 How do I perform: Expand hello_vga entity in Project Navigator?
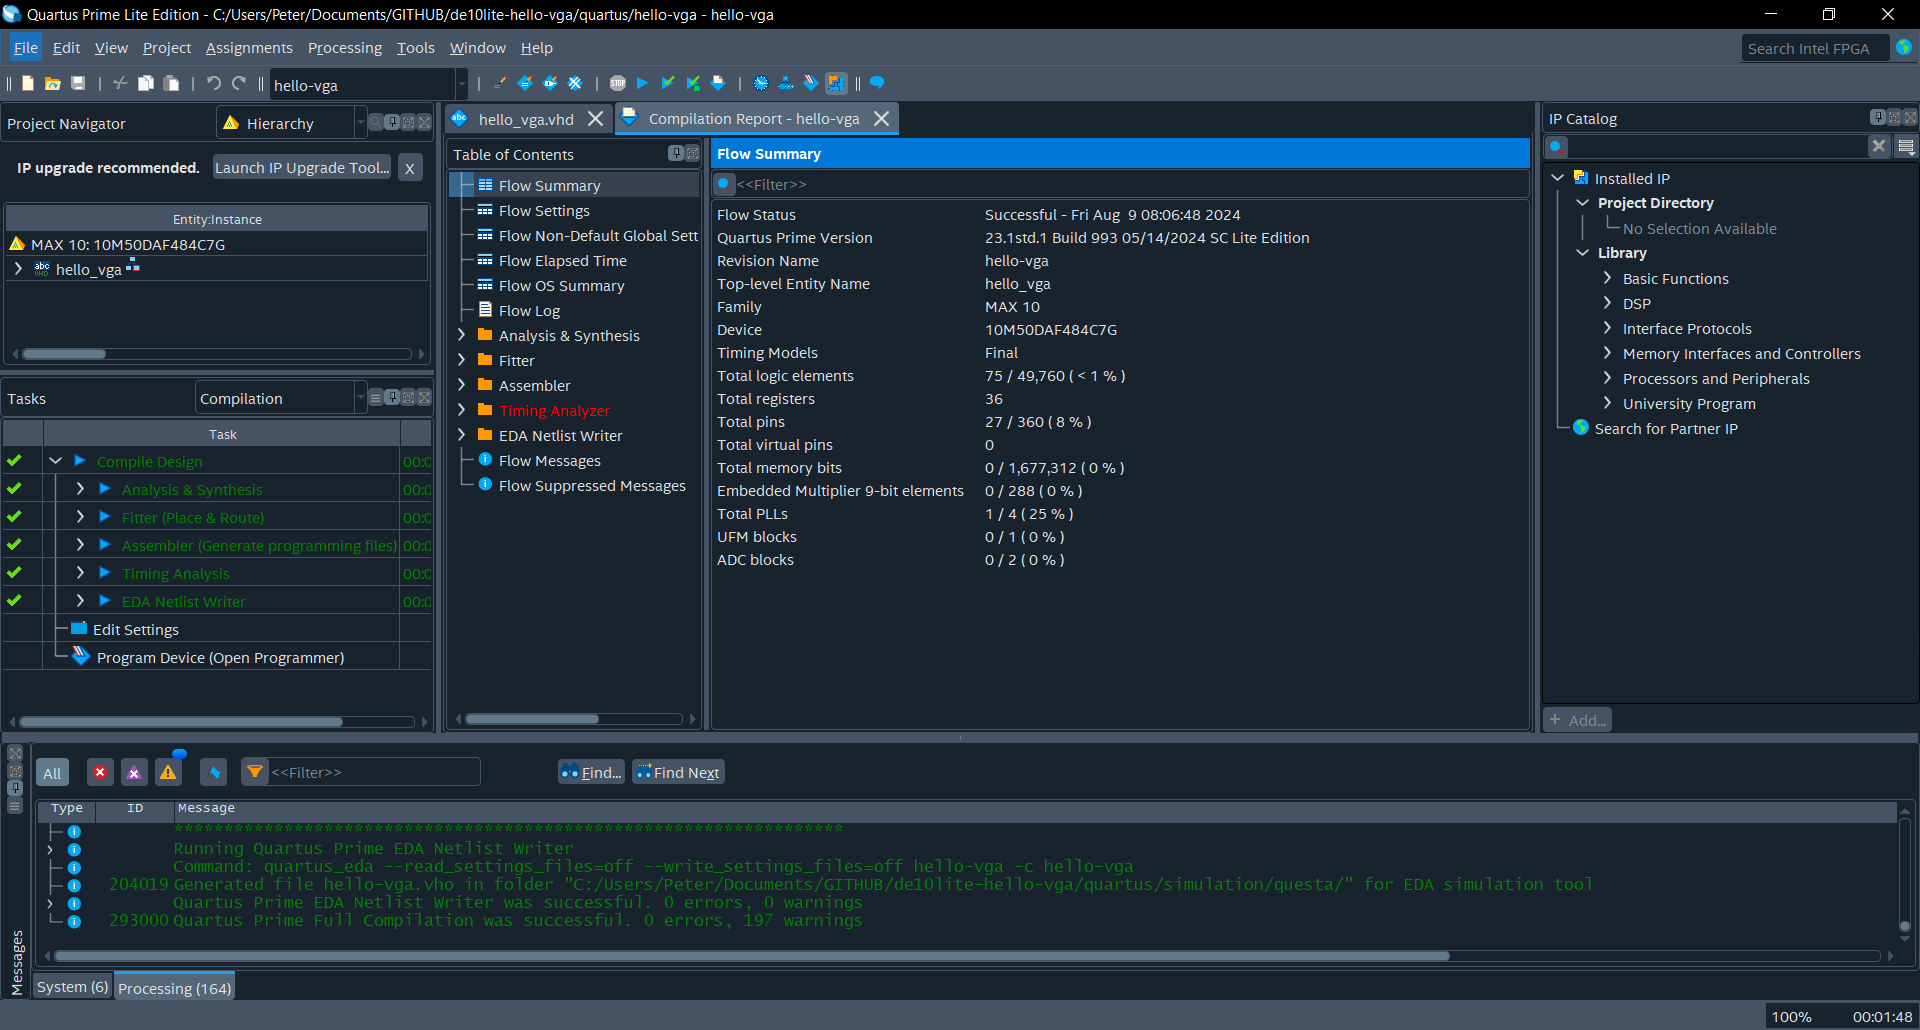(x=18, y=269)
